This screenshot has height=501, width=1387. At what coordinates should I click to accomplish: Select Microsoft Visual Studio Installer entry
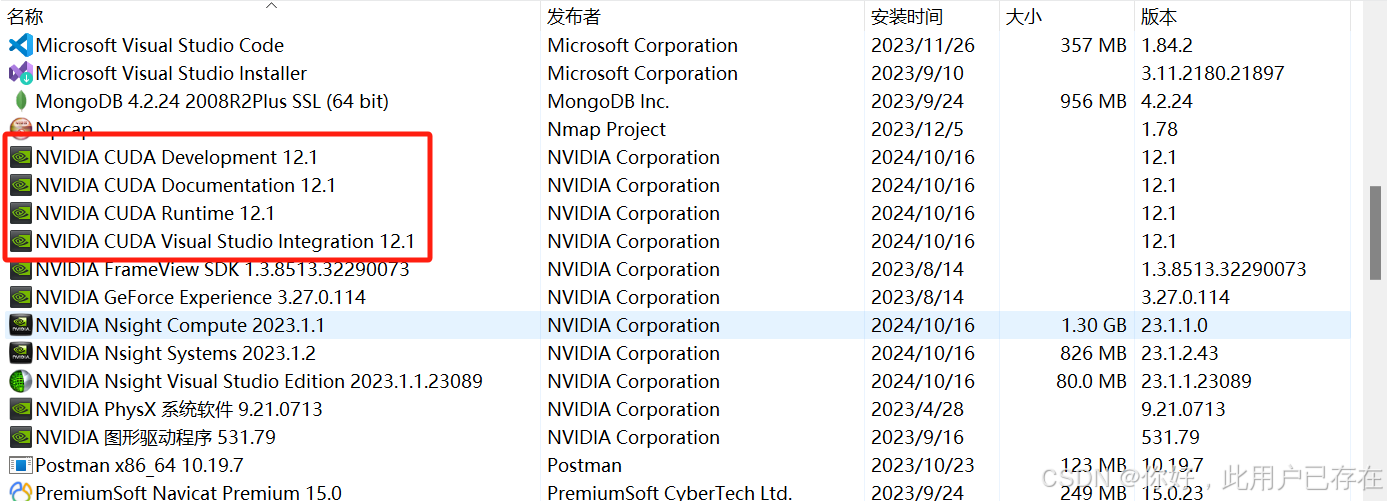pyautogui.click(x=171, y=73)
